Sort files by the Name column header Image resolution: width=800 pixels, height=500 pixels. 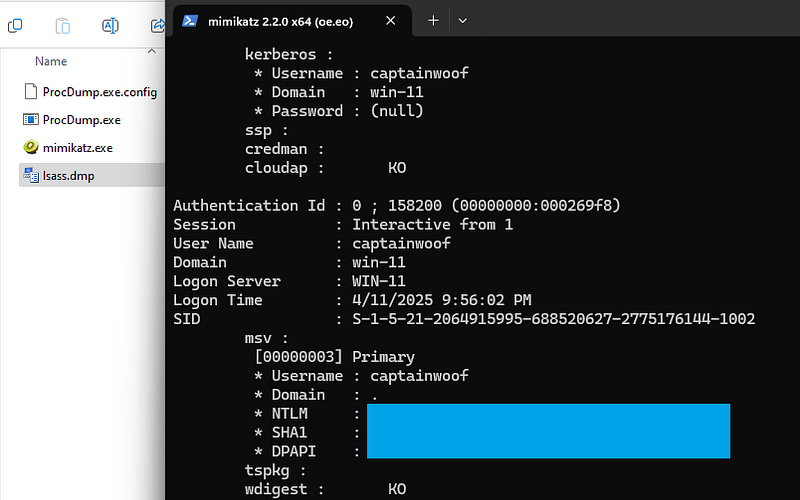51,62
